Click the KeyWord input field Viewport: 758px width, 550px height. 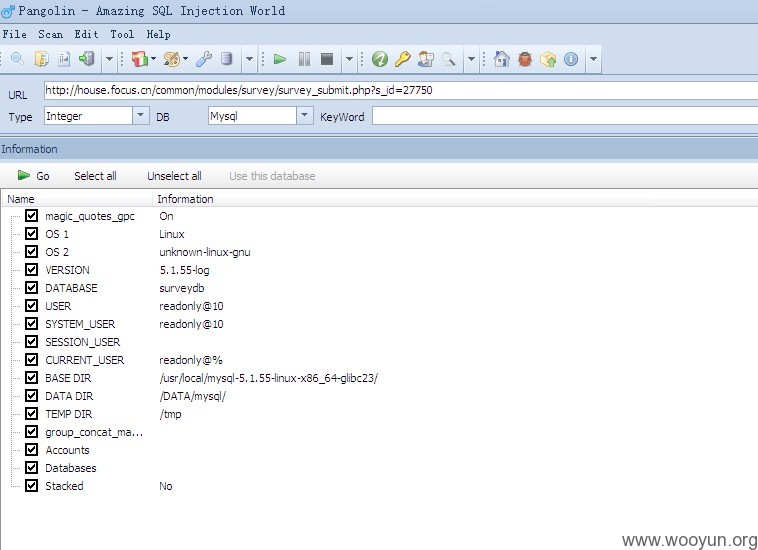[565, 116]
